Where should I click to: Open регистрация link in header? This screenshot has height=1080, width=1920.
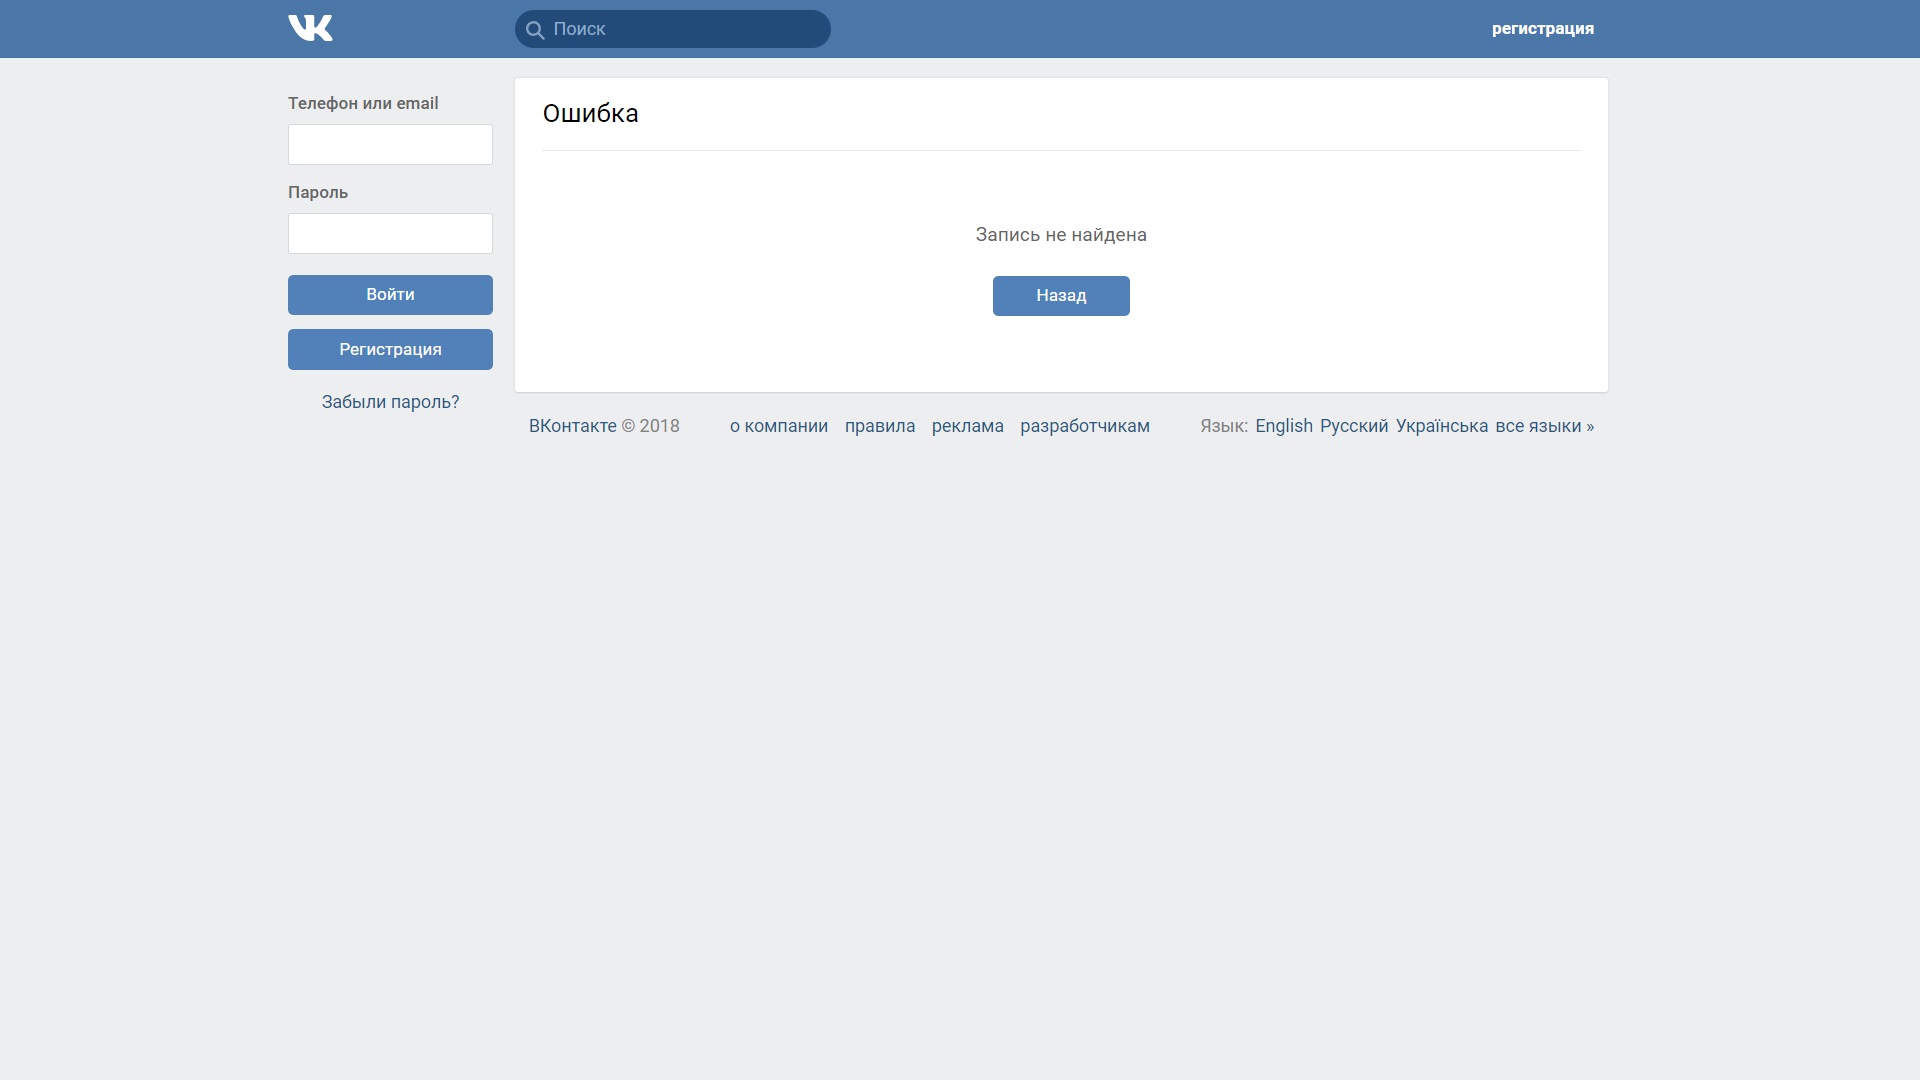tap(1542, 28)
